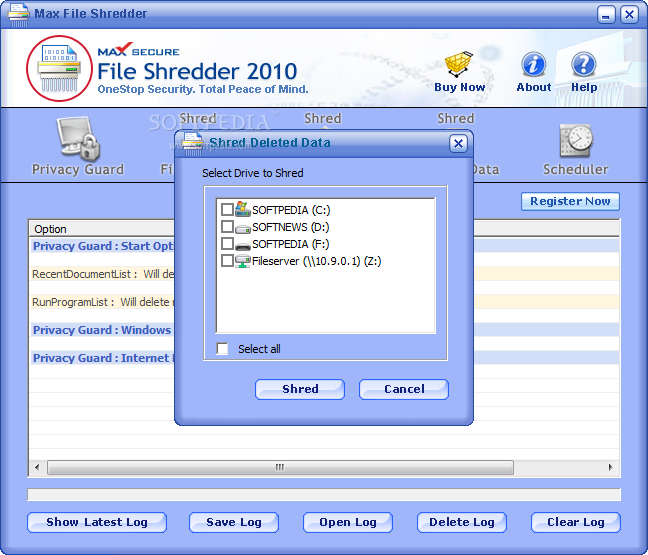Check the SOFTPEDIA (C:) drive checkbox

coord(227,210)
